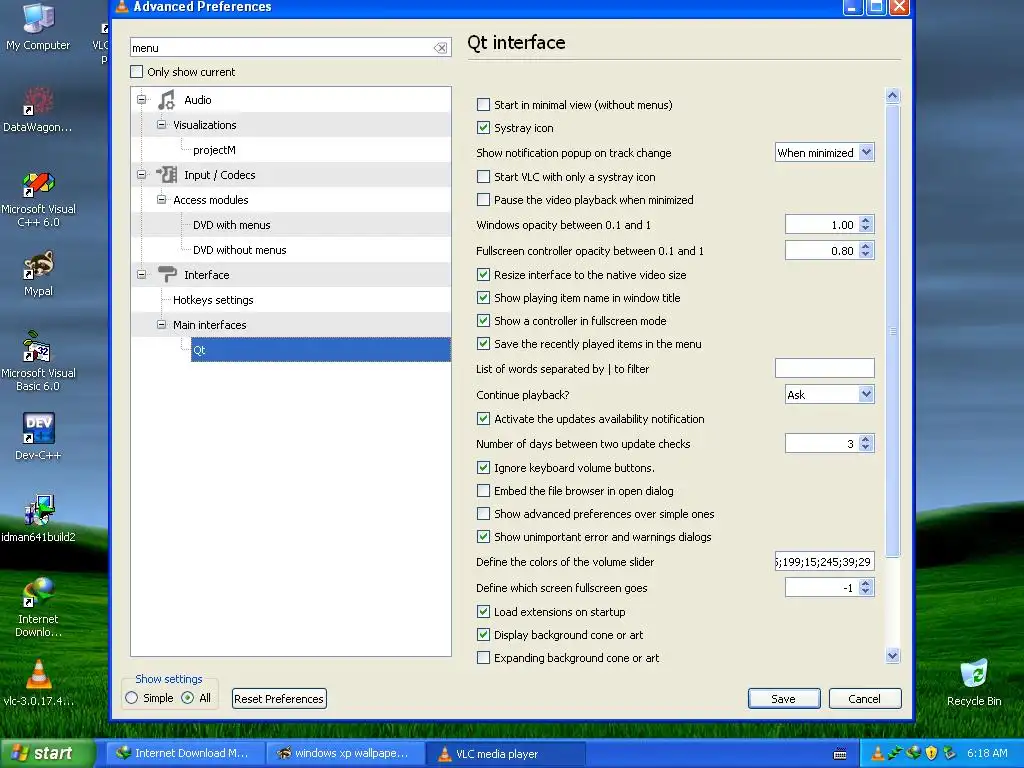The height and width of the screenshot is (768, 1024).
Task: Enable Show advanced preferences over simple ones
Action: tap(483, 514)
